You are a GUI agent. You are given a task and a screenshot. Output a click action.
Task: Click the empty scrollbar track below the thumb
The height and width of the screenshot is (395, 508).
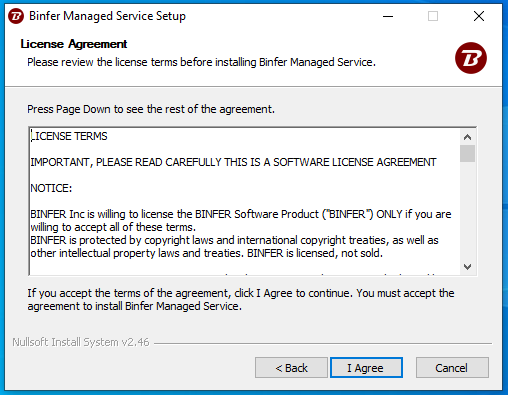coord(467,211)
